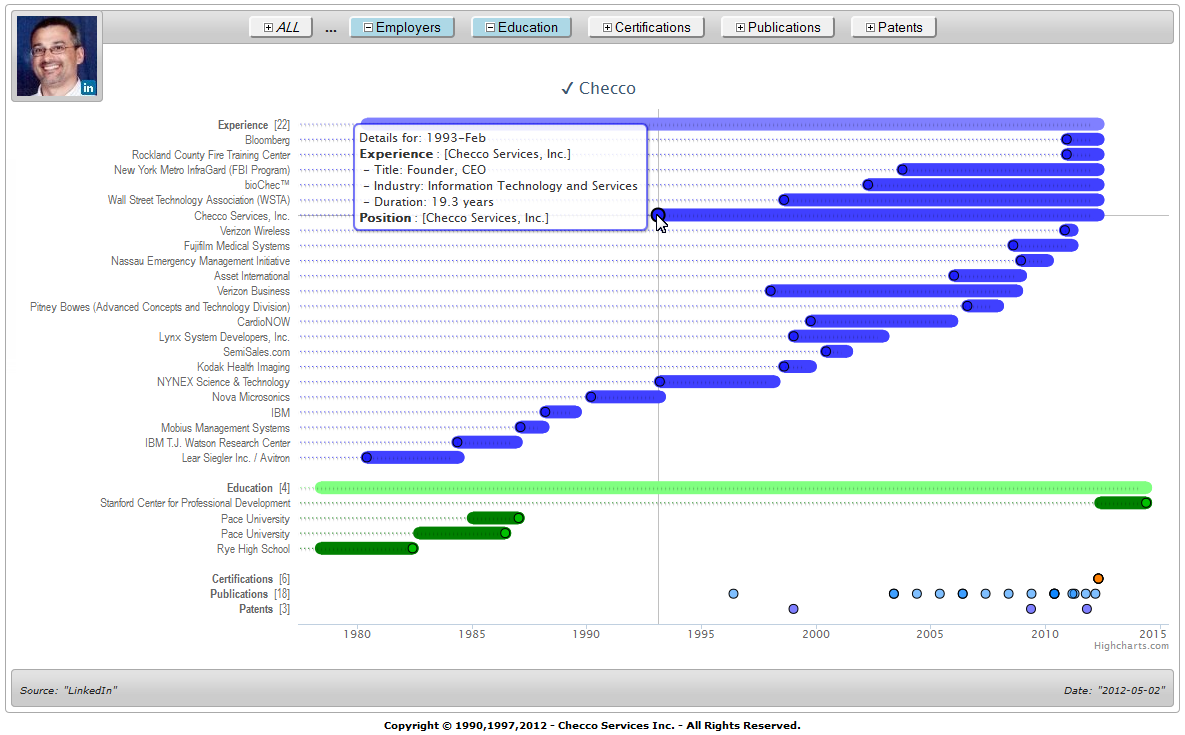Click the Source "LinkedIn" footer text

click(x=68, y=690)
